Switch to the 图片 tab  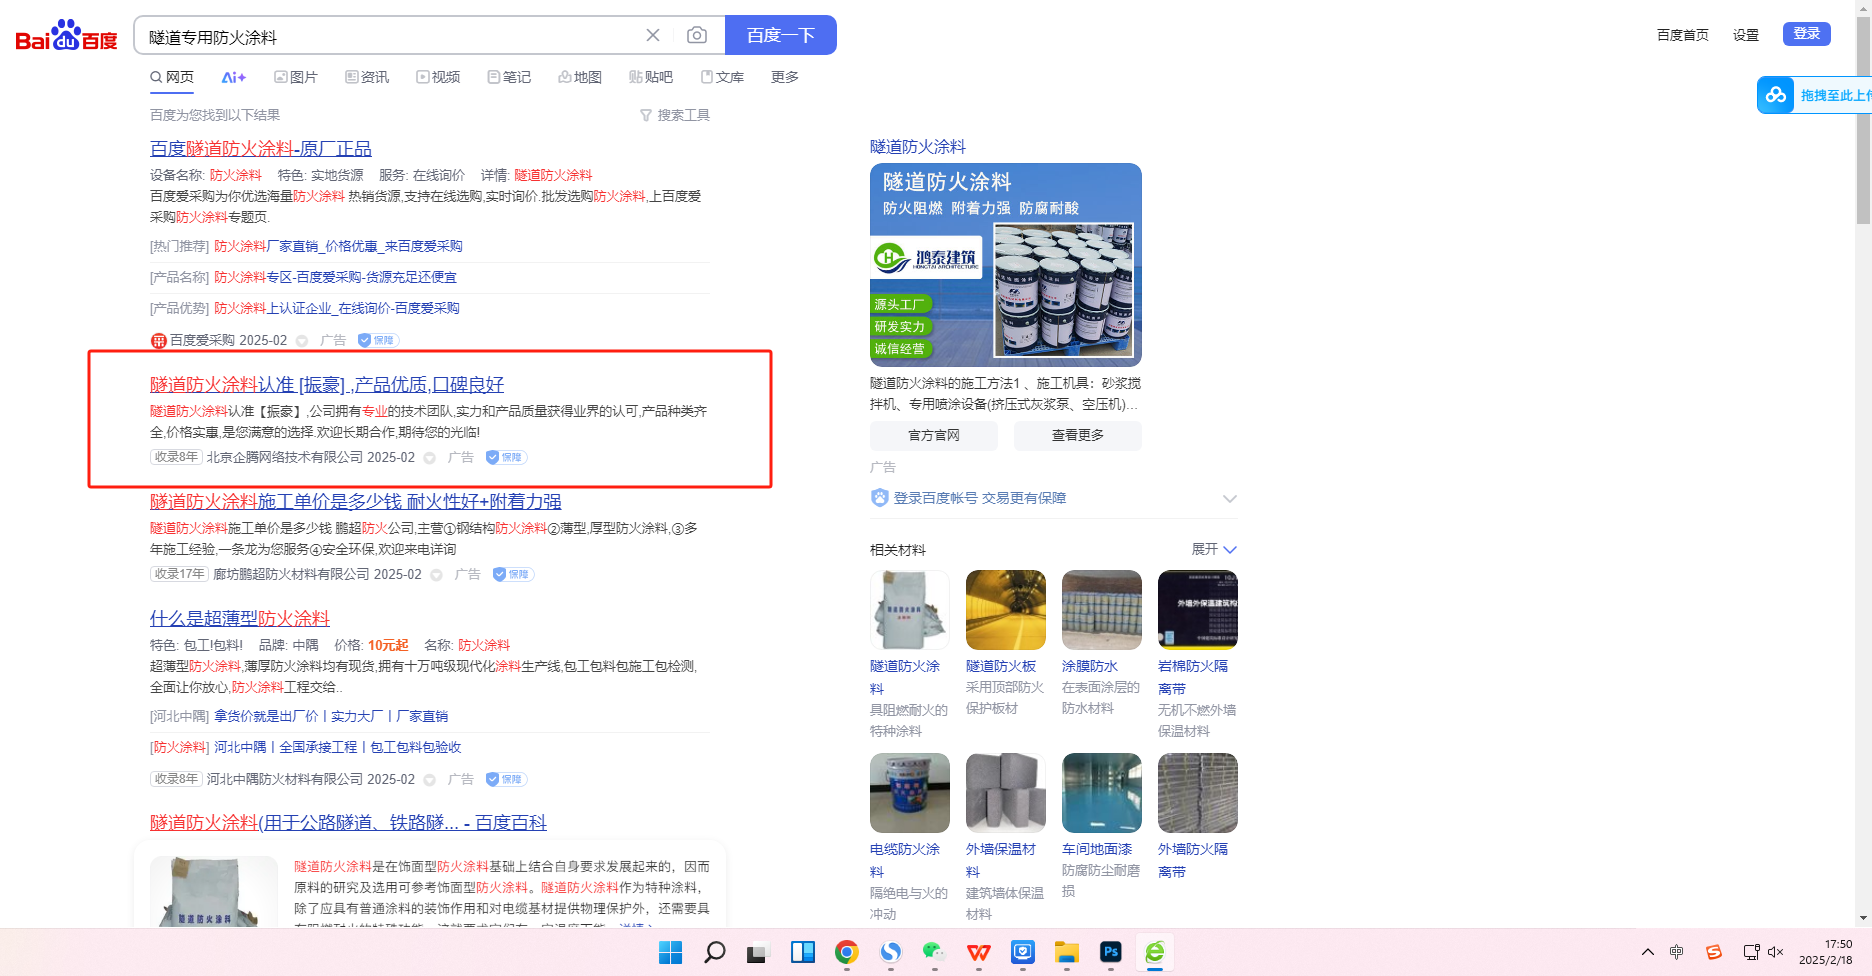click(296, 77)
